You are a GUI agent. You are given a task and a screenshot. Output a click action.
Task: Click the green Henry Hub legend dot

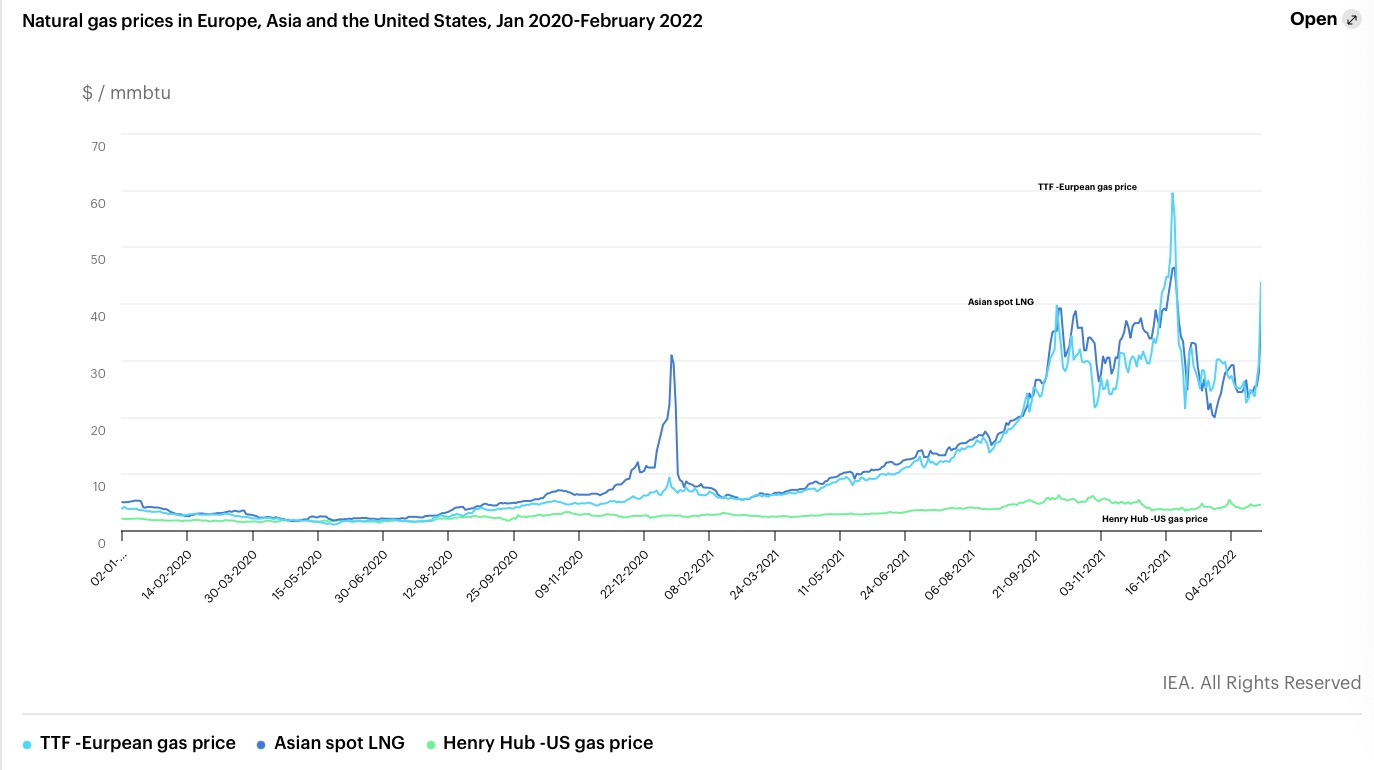tap(432, 744)
